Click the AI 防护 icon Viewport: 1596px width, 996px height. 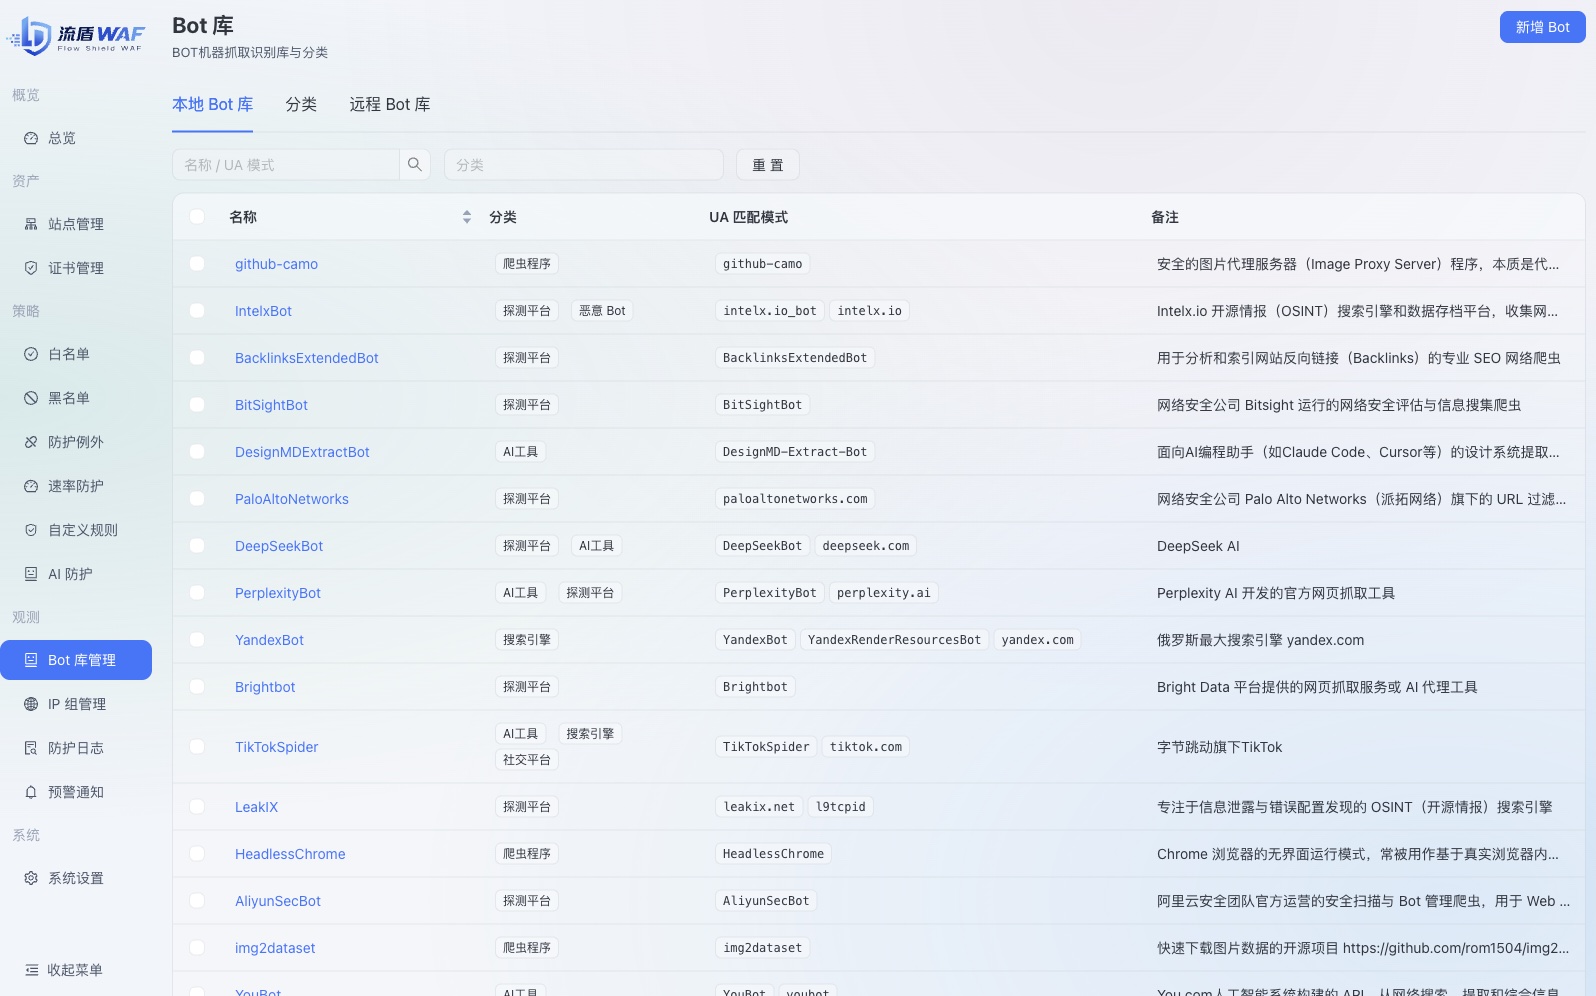point(31,574)
